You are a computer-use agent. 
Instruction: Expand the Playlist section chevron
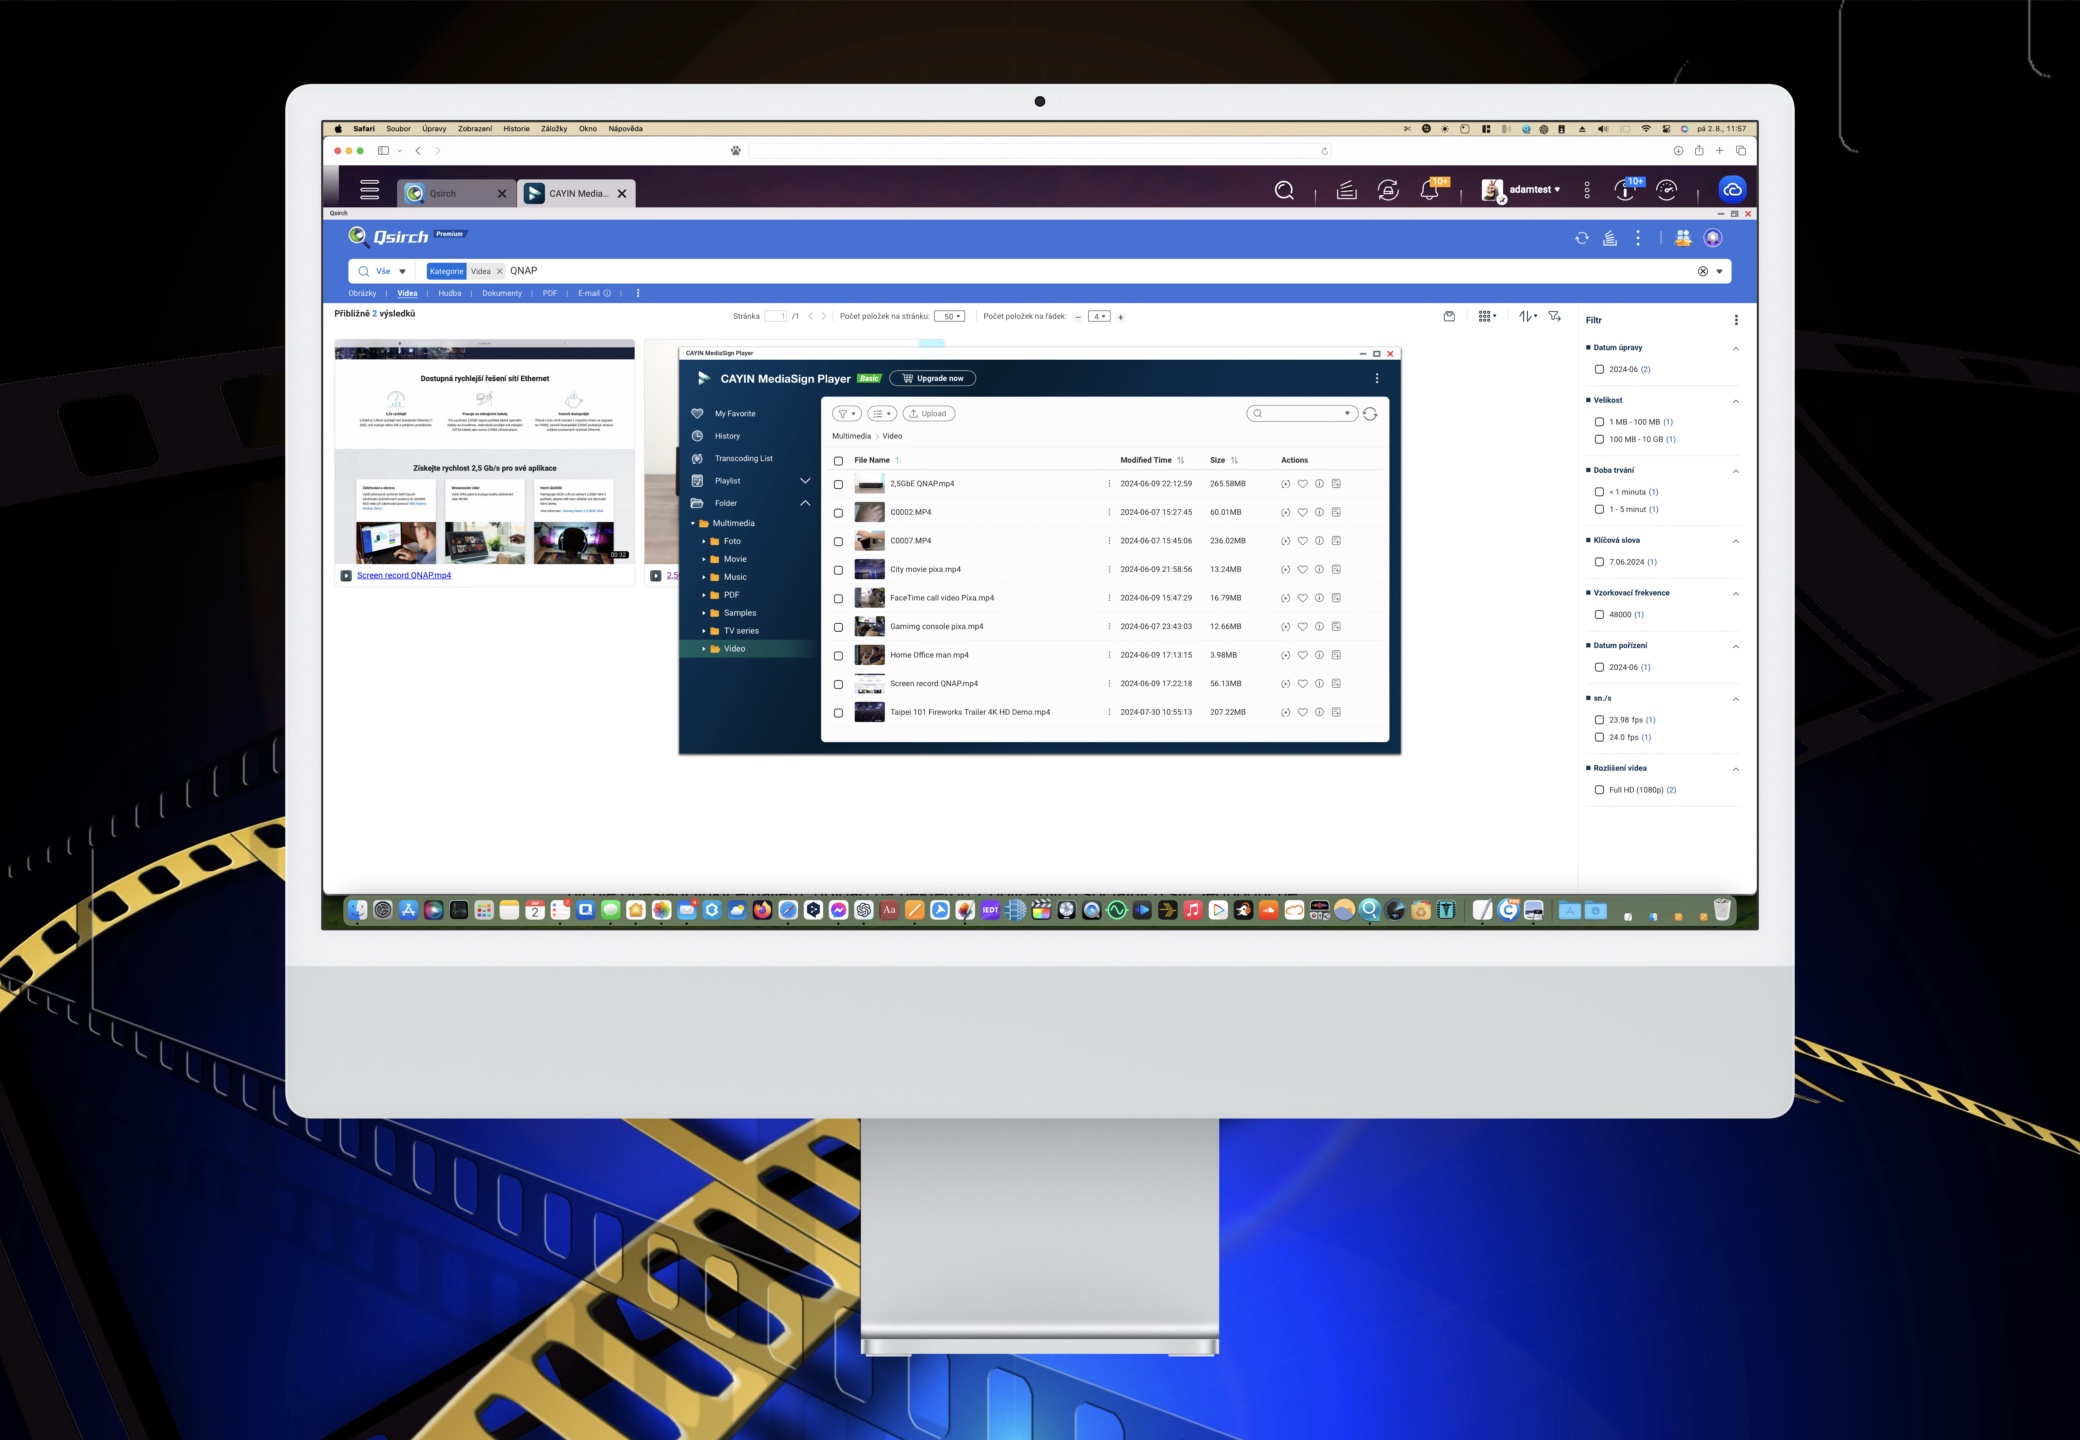pyautogui.click(x=805, y=481)
